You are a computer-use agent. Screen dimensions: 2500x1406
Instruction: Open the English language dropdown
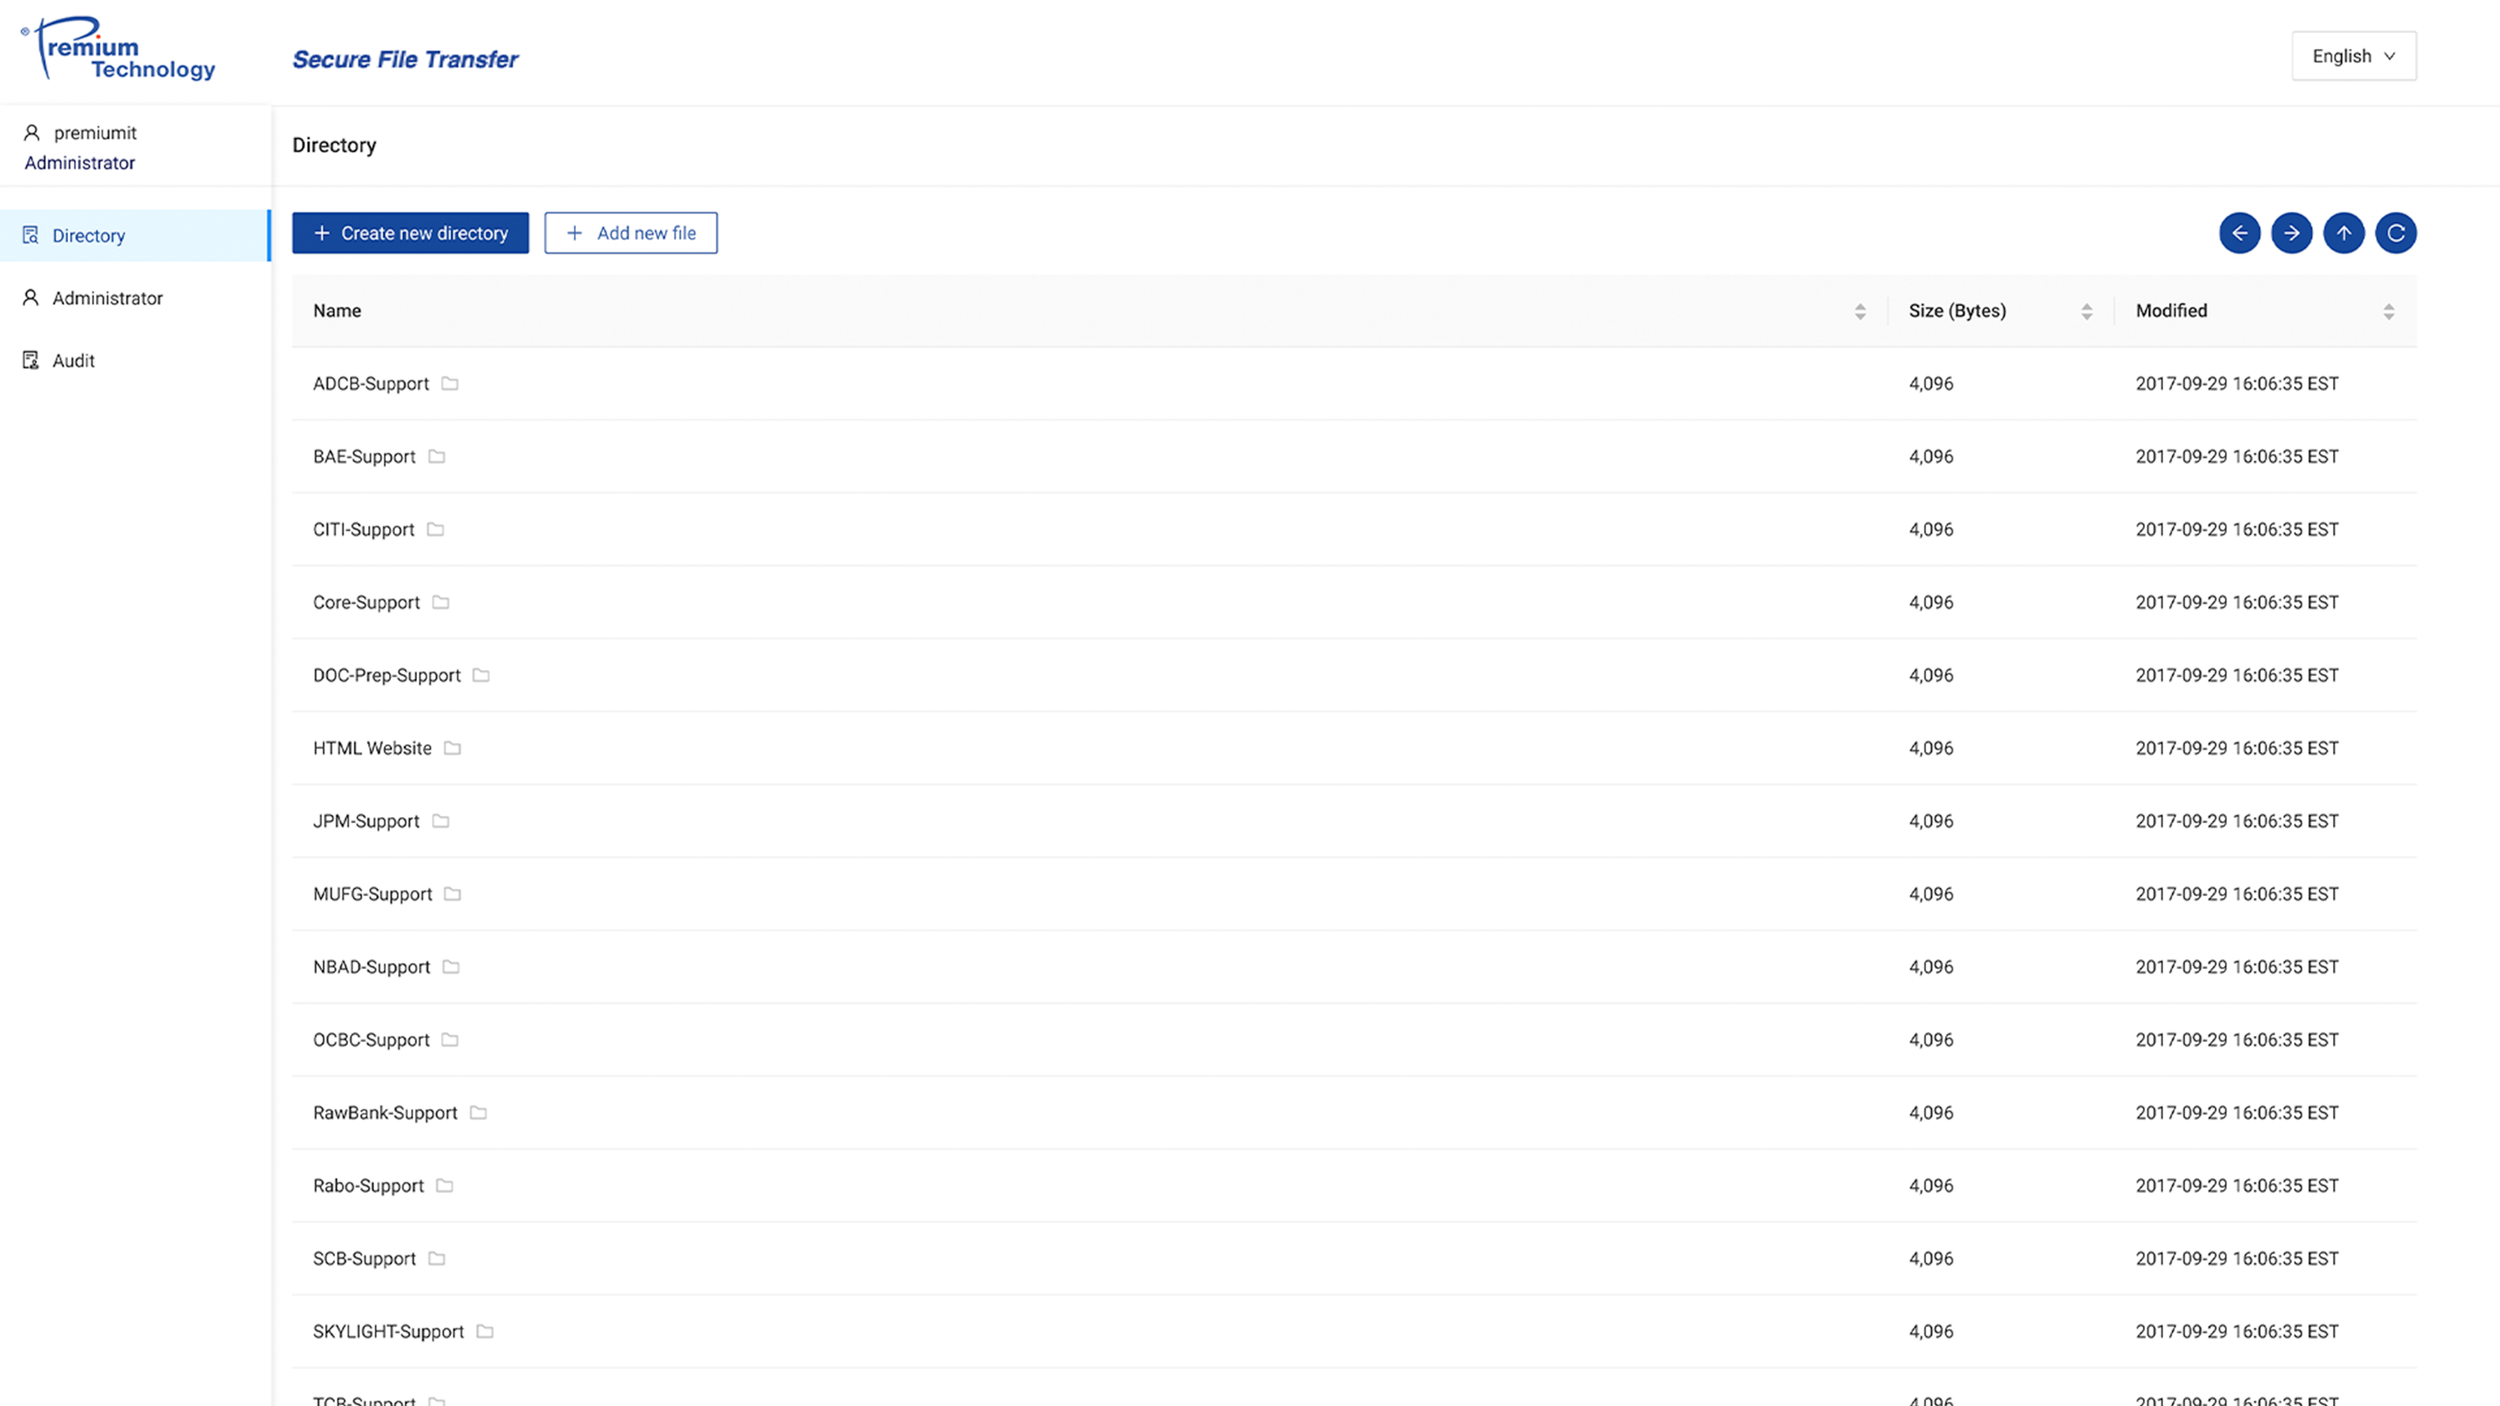point(2354,56)
